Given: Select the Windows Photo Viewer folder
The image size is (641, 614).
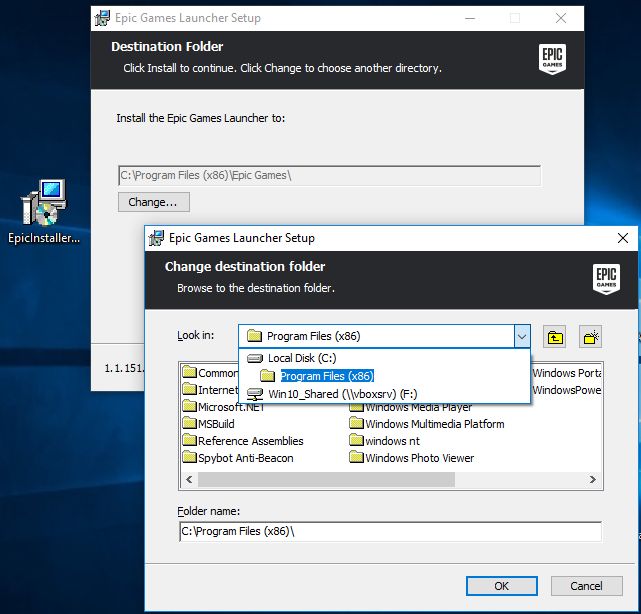Looking at the screenshot, I should click(x=412, y=458).
